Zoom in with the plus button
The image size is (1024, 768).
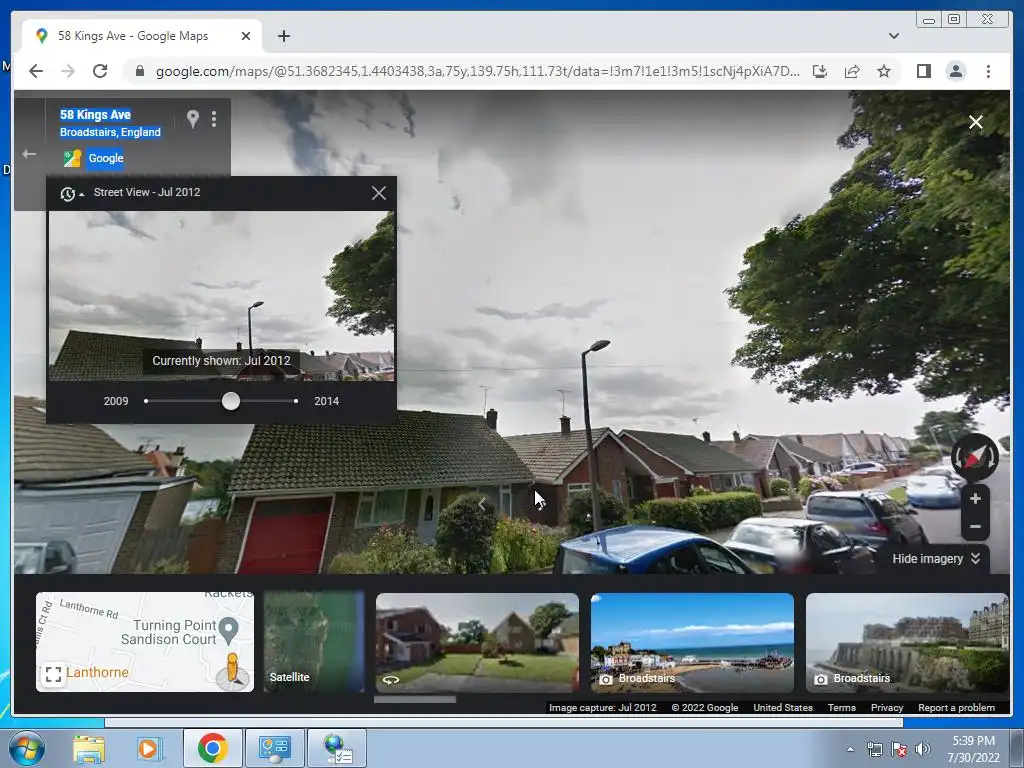coord(975,499)
